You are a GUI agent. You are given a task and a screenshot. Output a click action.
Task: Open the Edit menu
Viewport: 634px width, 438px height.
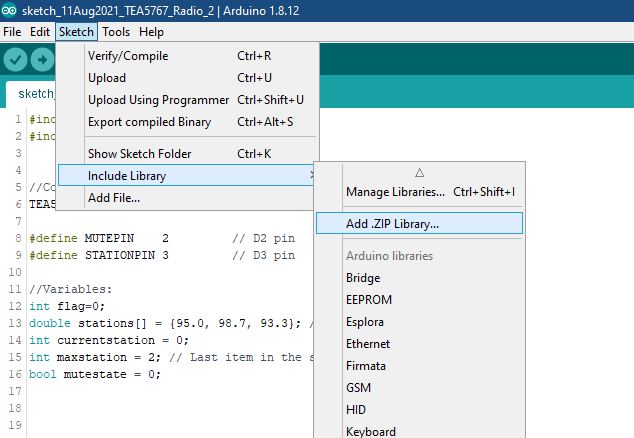tap(40, 32)
